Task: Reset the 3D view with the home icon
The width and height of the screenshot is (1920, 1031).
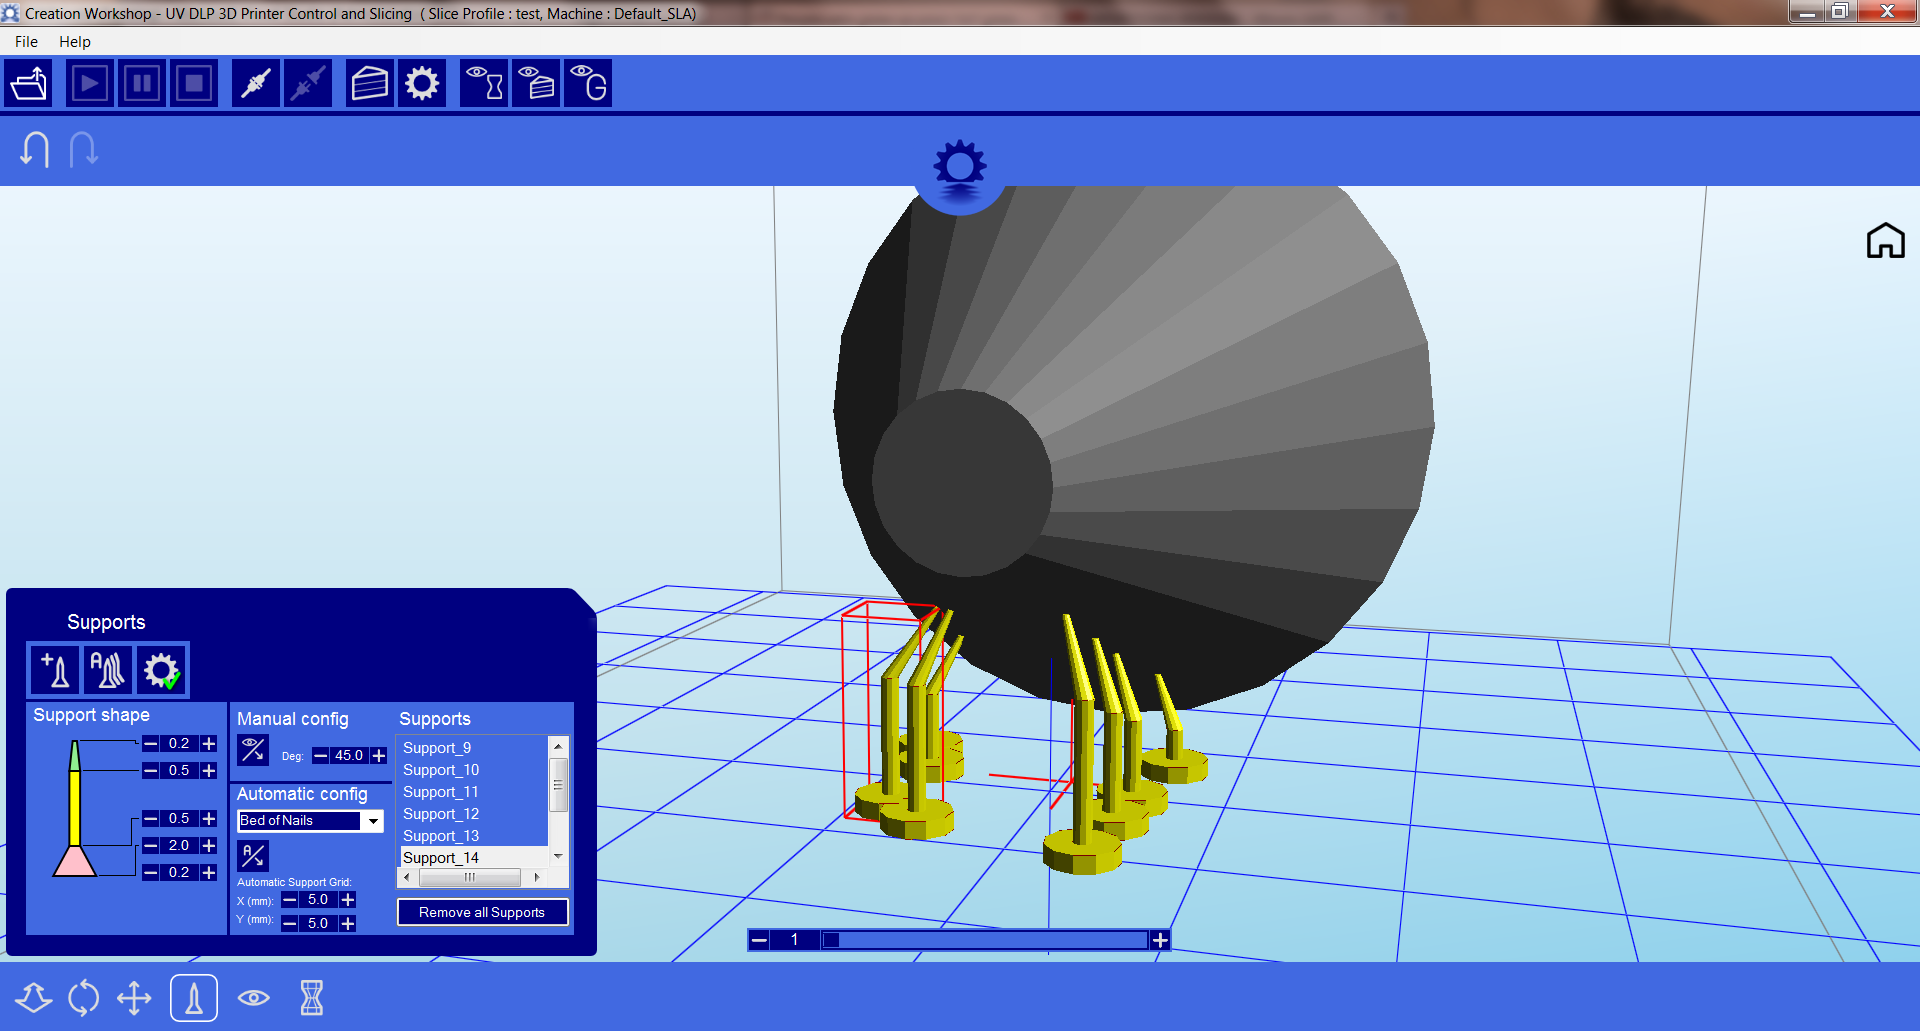Action: [x=1885, y=241]
